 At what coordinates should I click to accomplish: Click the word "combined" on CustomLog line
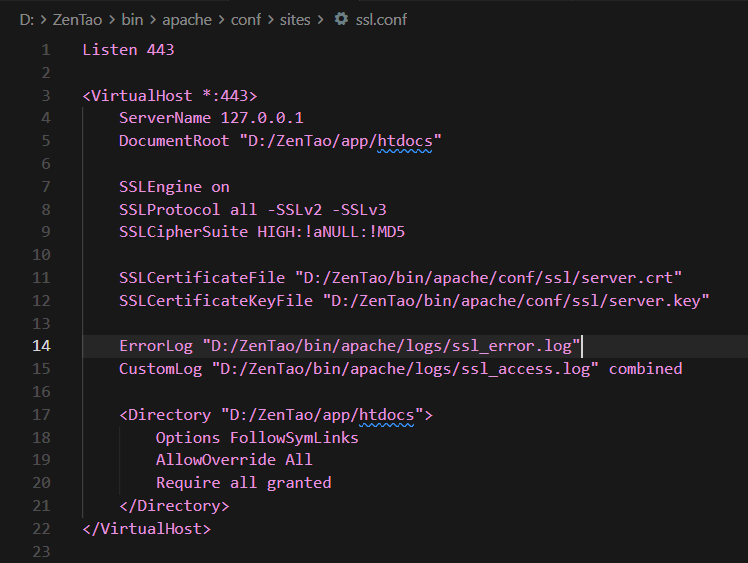645,369
